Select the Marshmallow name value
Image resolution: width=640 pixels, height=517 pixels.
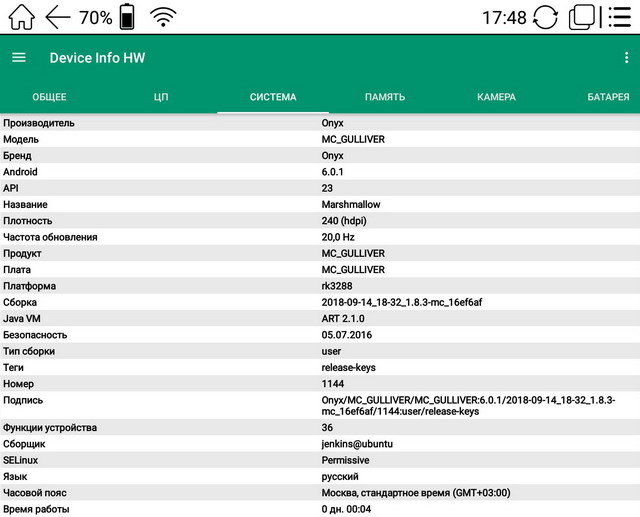pos(351,204)
